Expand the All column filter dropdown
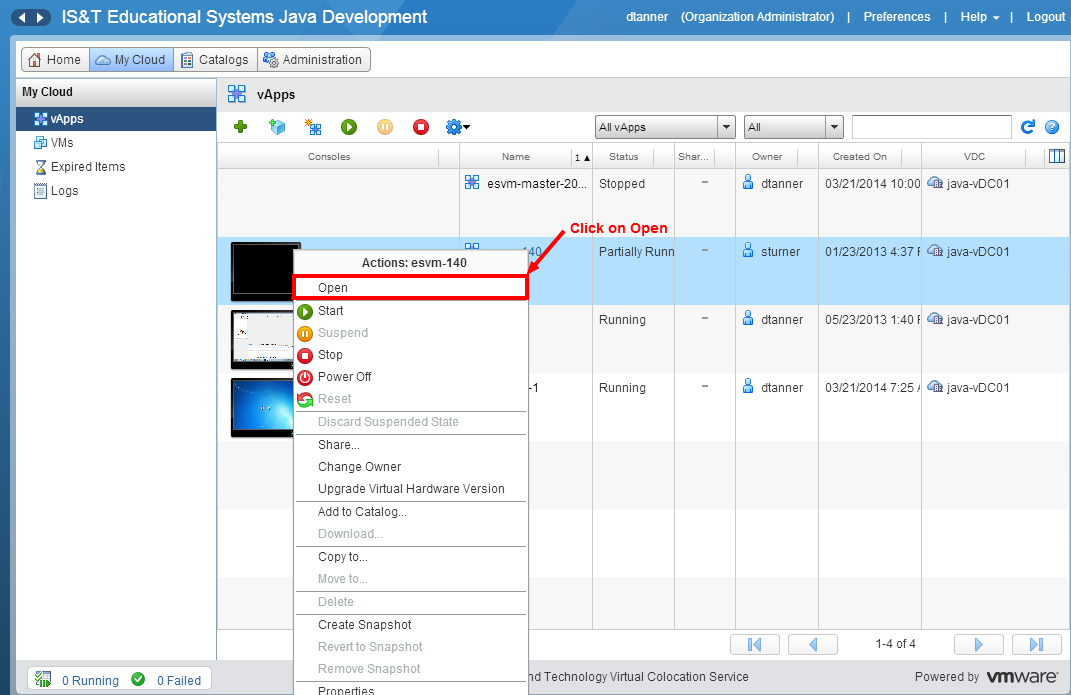 (834, 127)
